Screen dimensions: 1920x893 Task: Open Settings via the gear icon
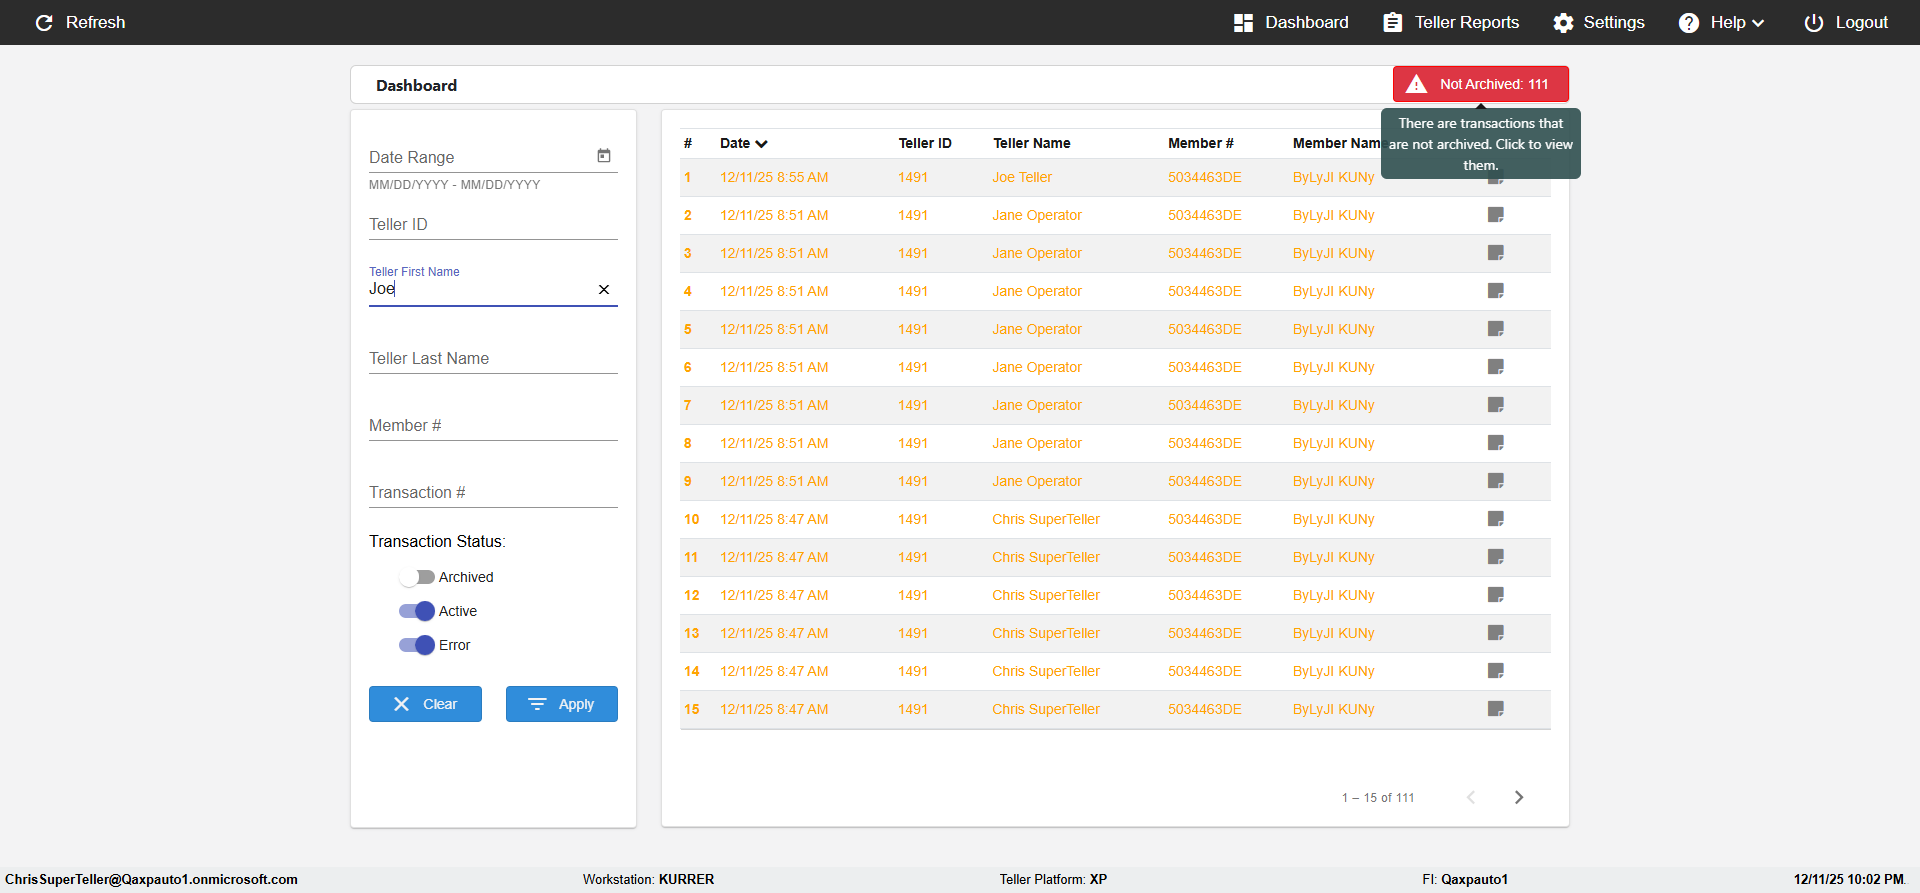tap(1563, 23)
